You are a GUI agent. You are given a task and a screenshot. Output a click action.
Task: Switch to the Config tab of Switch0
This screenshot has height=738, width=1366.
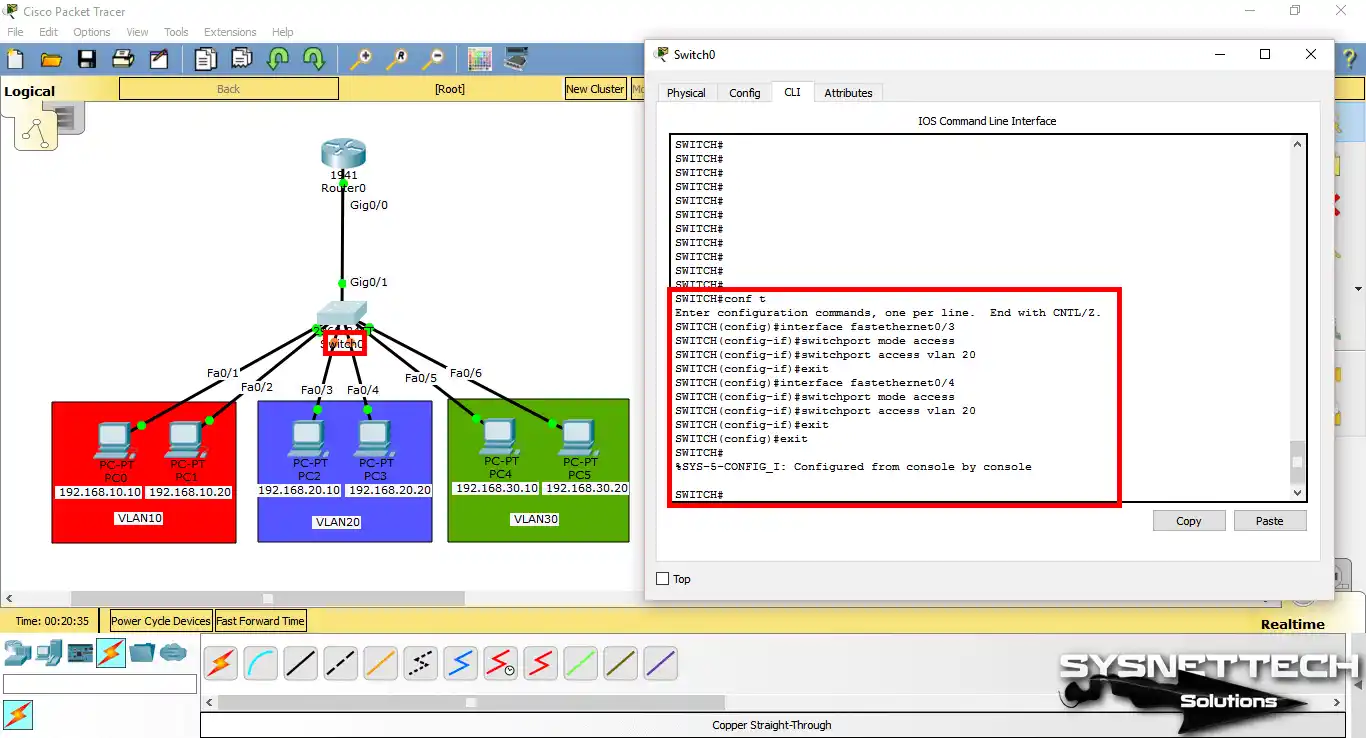click(x=744, y=92)
